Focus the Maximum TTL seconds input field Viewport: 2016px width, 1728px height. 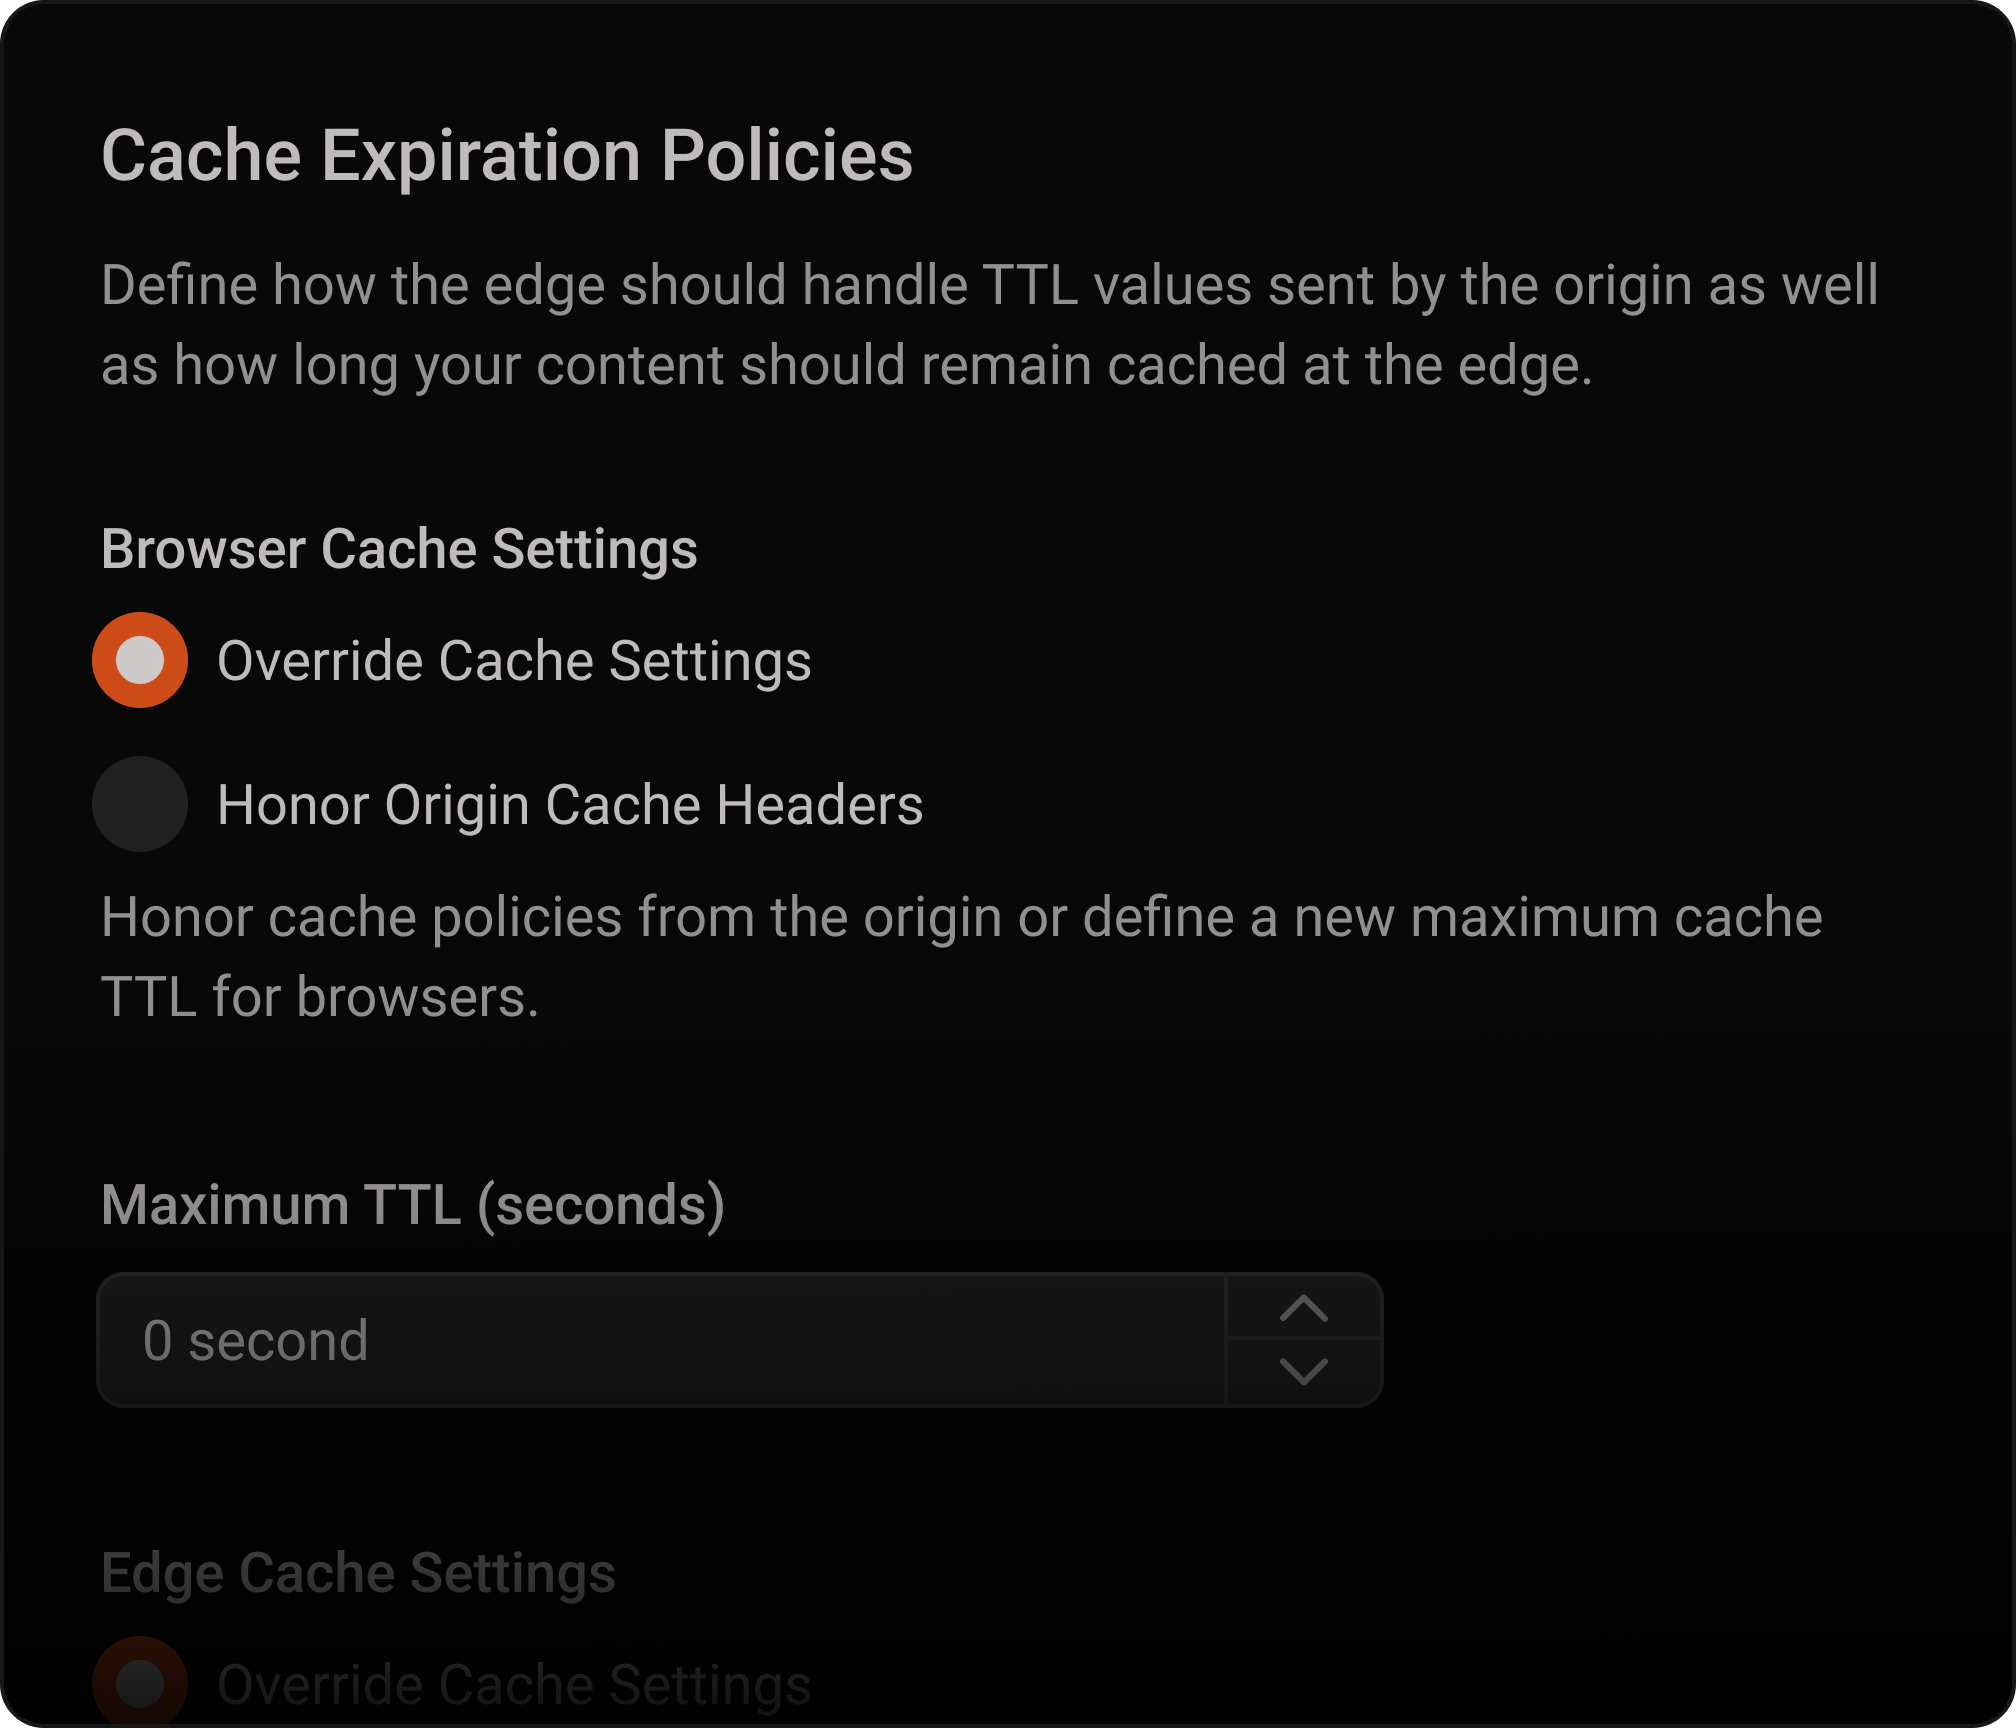pyautogui.click(x=660, y=1340)
